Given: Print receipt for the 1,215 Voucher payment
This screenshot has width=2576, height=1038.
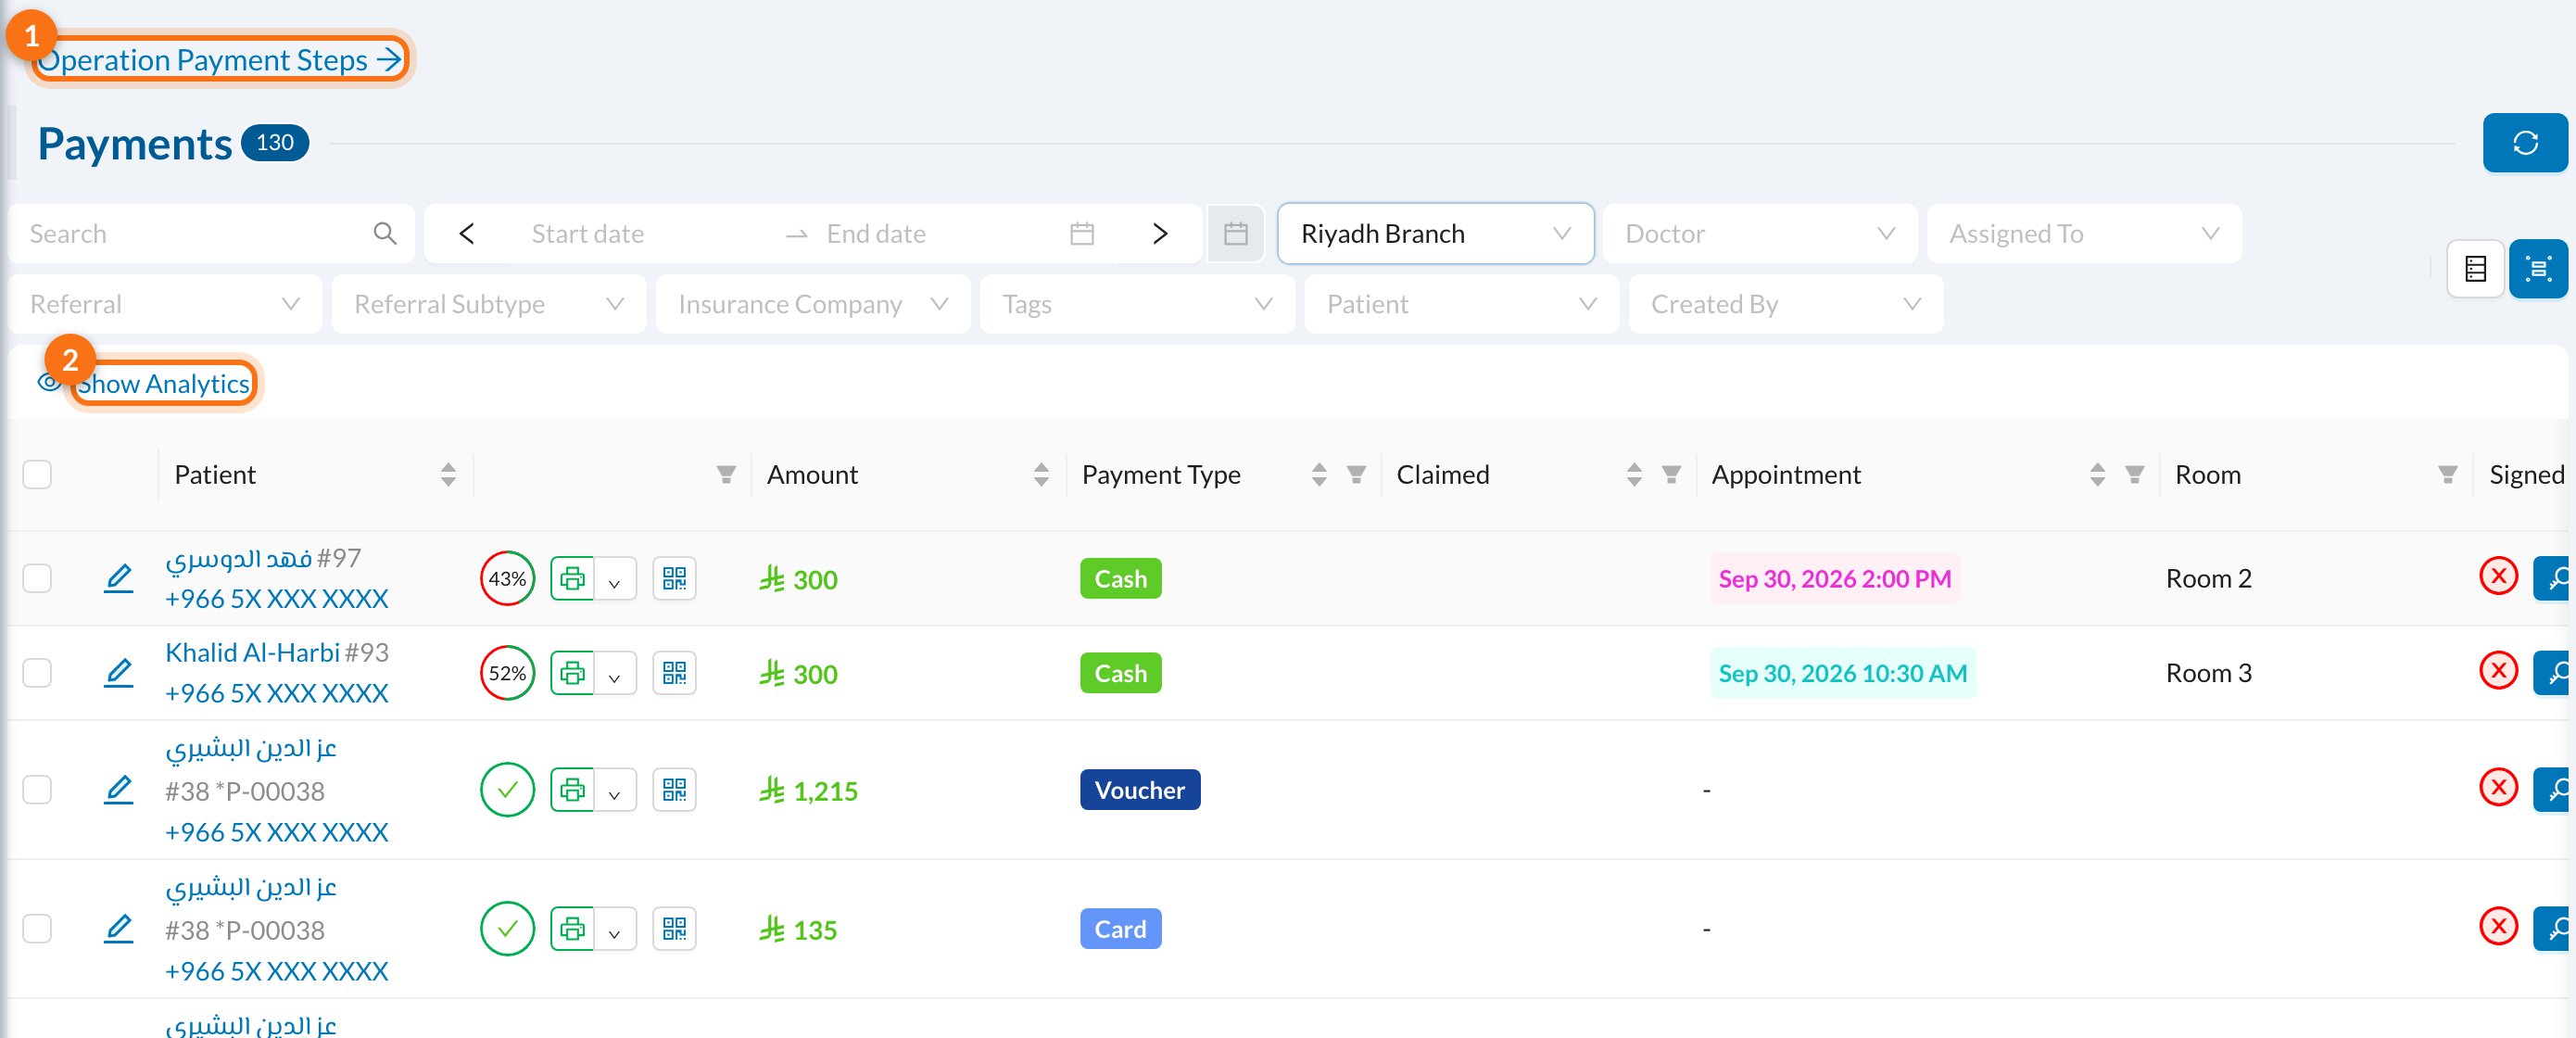Looking at the screenshot, I should 573,790.
